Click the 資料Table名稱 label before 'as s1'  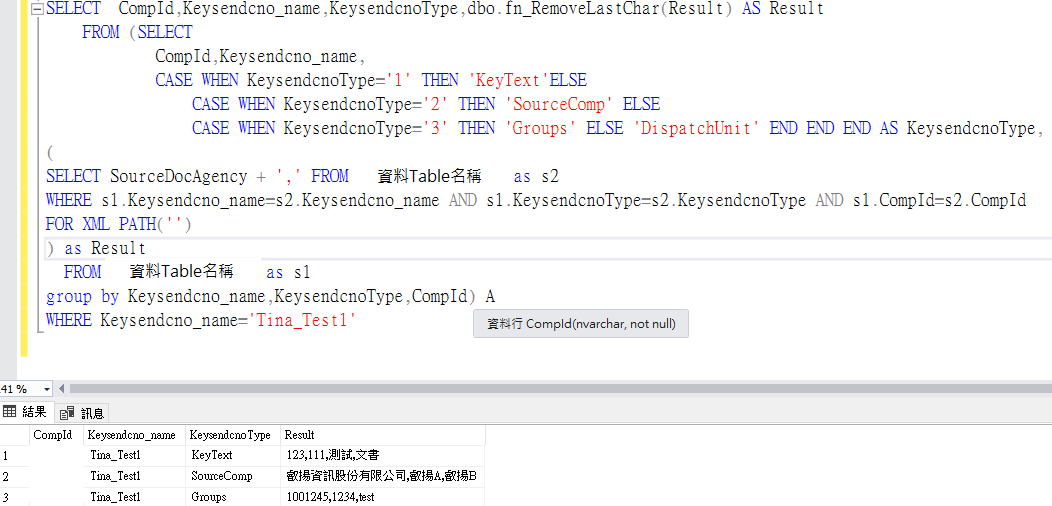coord(181,271)
